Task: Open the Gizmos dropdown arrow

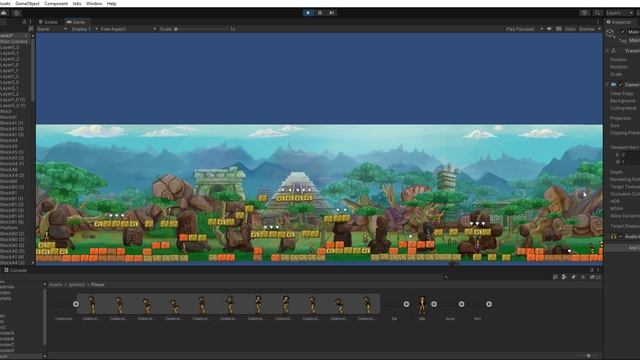Action: point(599,29)
